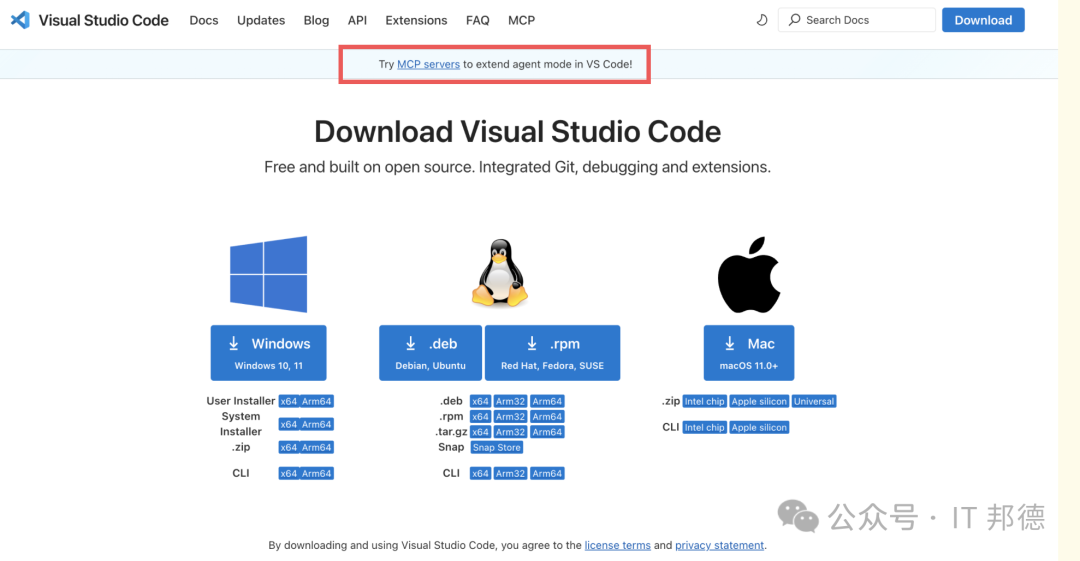1080x561 pixels.
Task: Click the Download Visual Studio Code heading
Action: coord(517,132)
